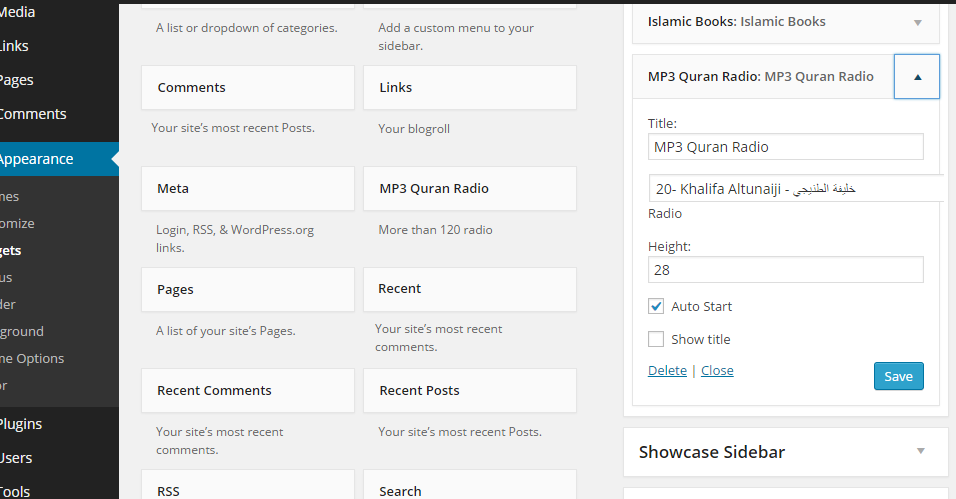Select the Recent Posts available widget
This screenshot has height=499, width=956.
pos(469,390)
